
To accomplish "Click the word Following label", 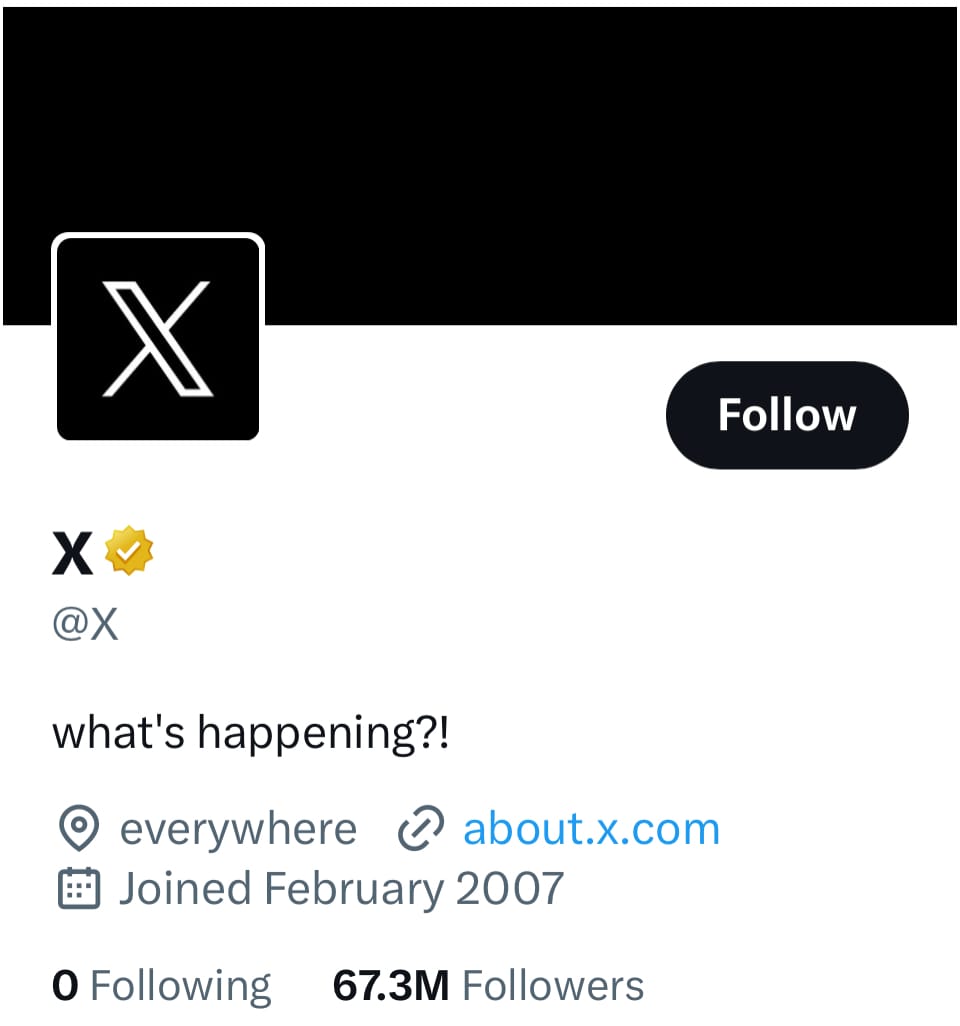I will (x=181, y=987).
